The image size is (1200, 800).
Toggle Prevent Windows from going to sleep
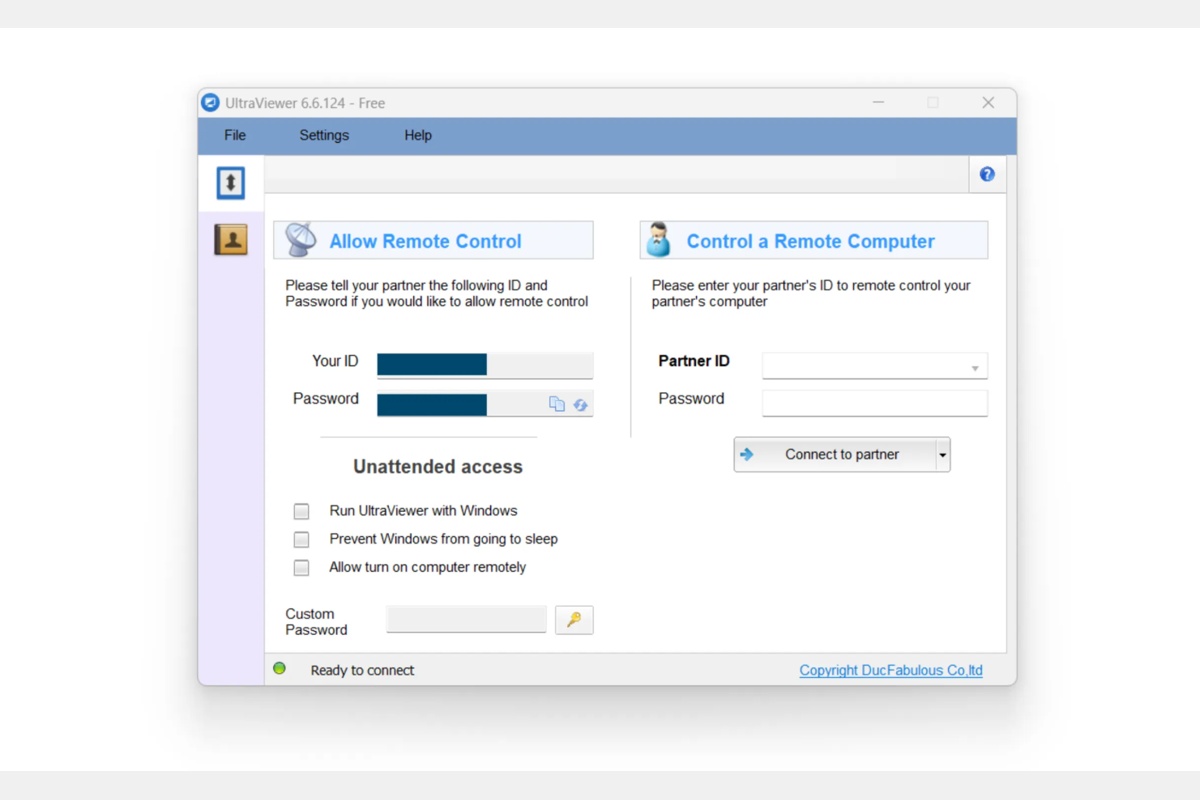301,539
